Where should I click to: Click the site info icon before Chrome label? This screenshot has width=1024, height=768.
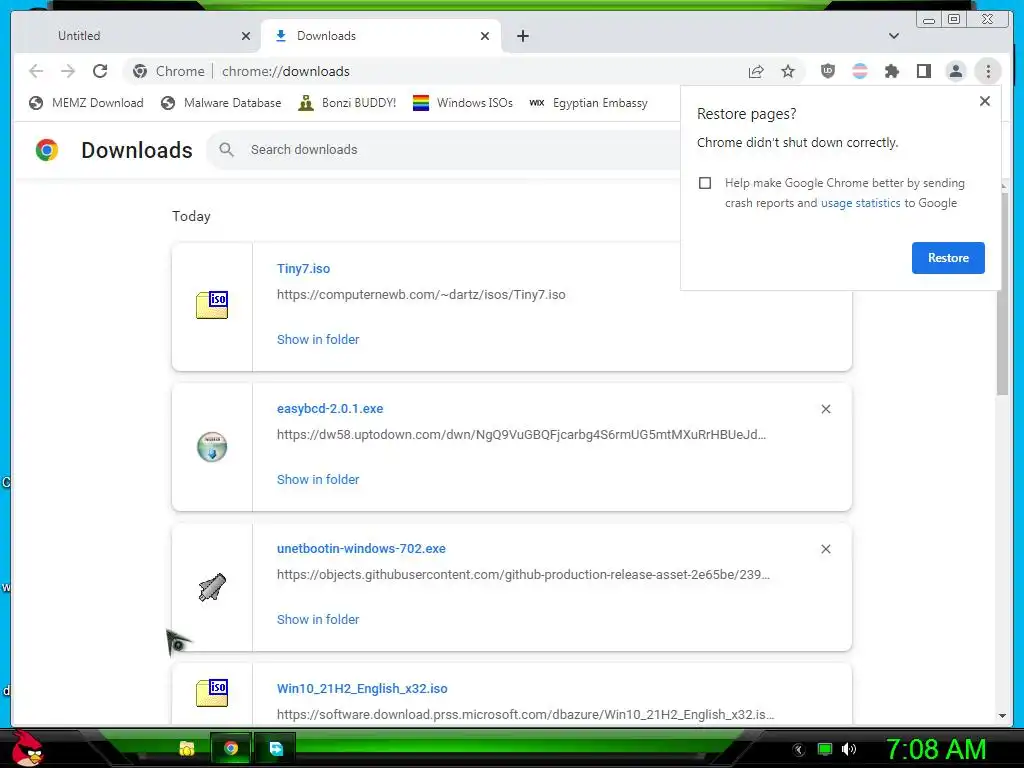140,71
